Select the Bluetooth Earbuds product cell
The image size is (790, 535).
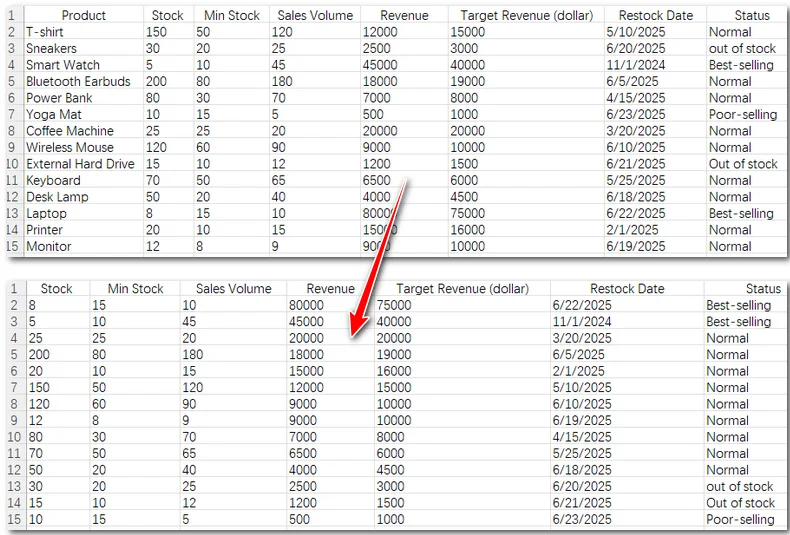[x=84, y=82]
